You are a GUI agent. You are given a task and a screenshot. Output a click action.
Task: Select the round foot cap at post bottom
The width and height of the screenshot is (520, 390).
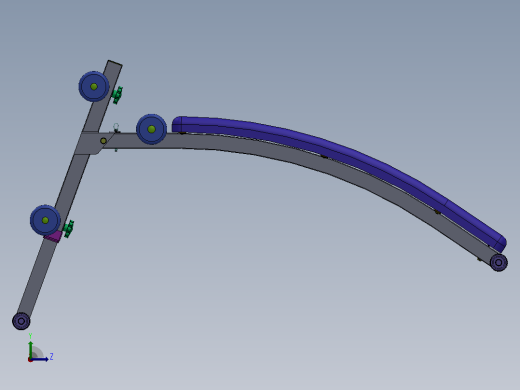(x=21, y=321)
